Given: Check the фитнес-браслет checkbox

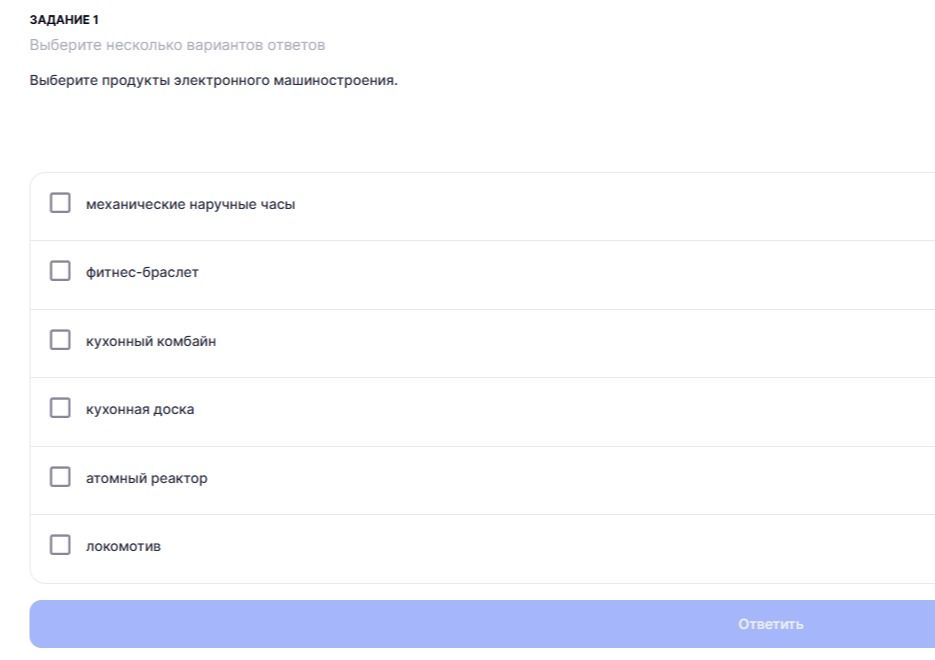Looking at the screenshot, I should click(60, 271).
